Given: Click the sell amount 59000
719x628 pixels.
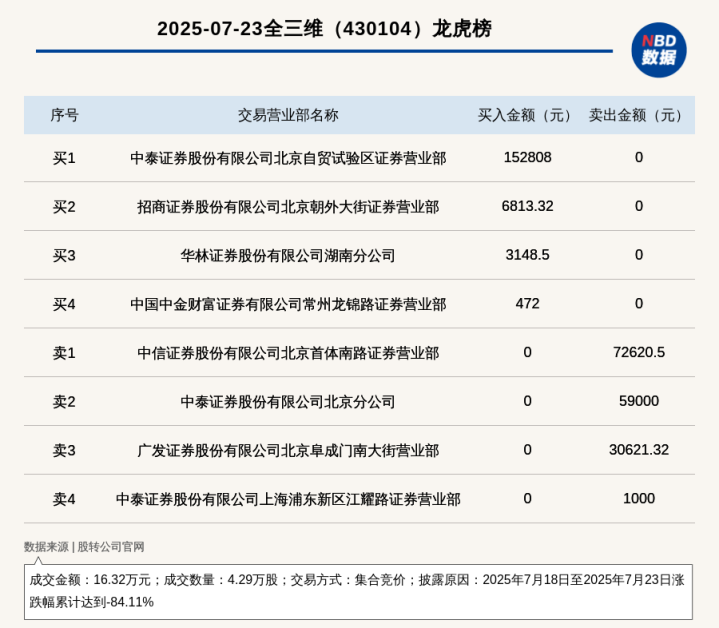Looking at the screenshot, I should coord(639,401).
